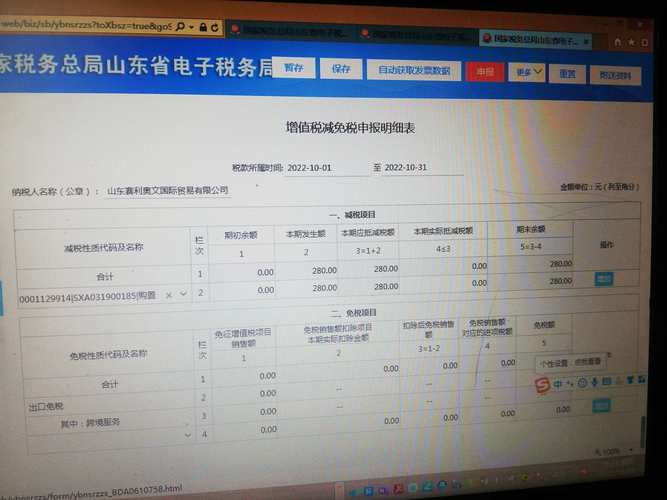667x500 pixels.
Task: Click the Sogou input method S logo
Action: pos(542,385)
